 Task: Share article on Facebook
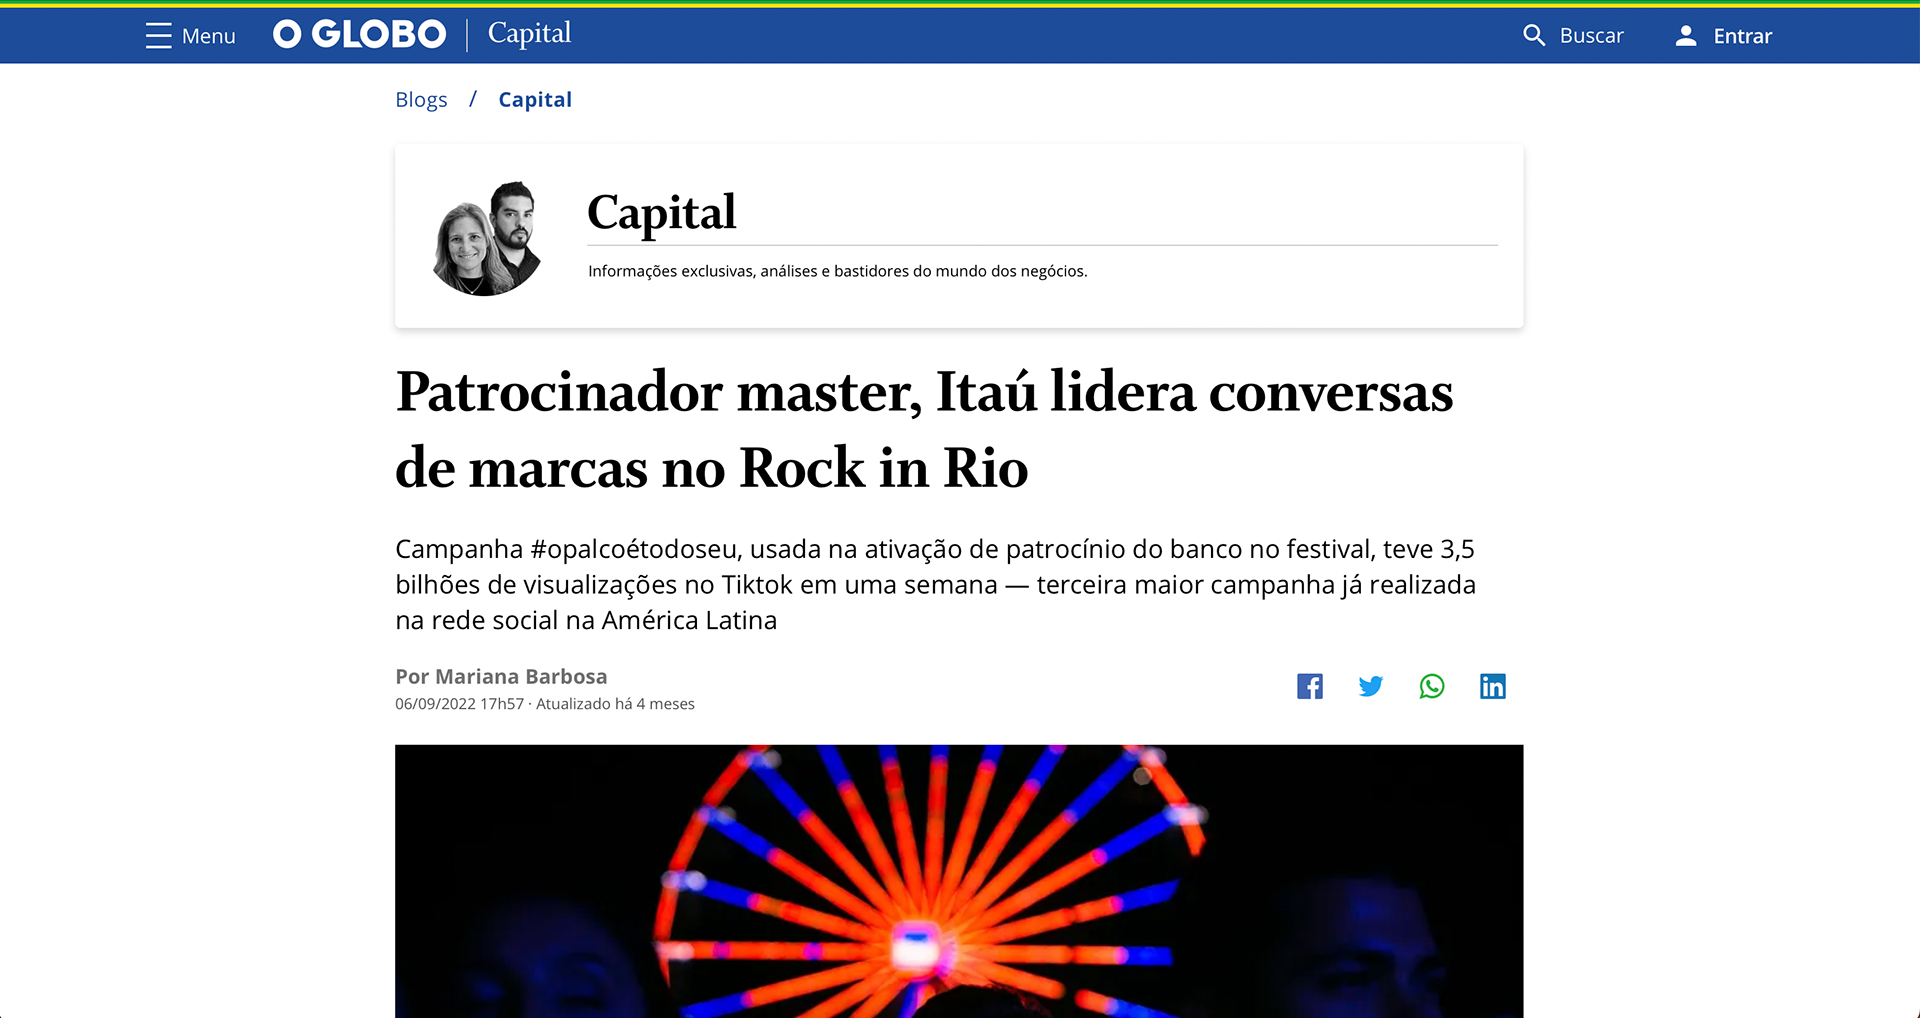pos(1310,686)
